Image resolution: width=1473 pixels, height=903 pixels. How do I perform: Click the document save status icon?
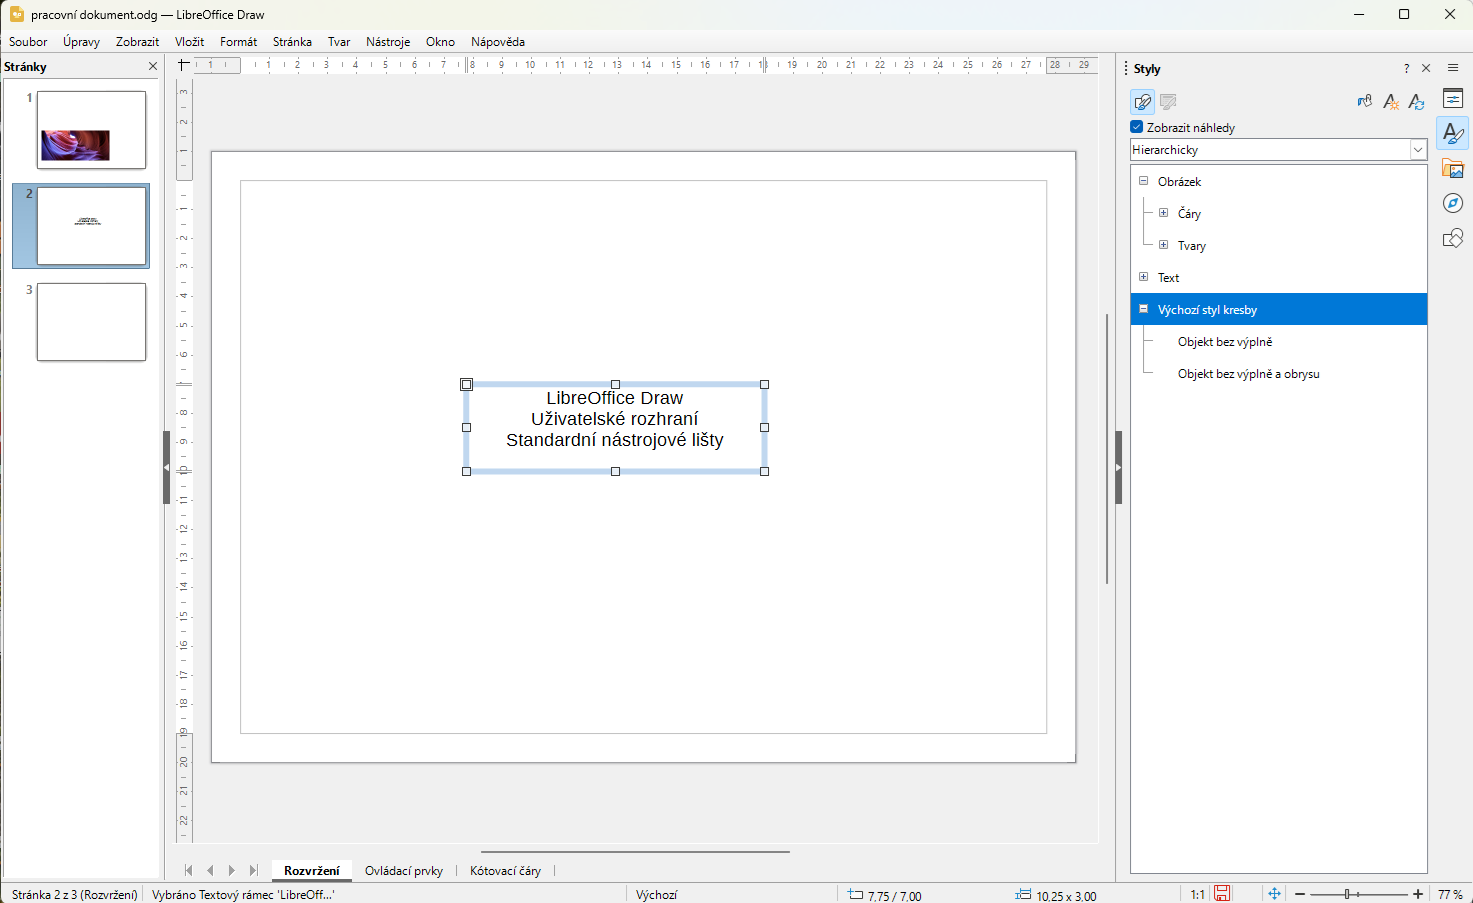point(1222,894)
